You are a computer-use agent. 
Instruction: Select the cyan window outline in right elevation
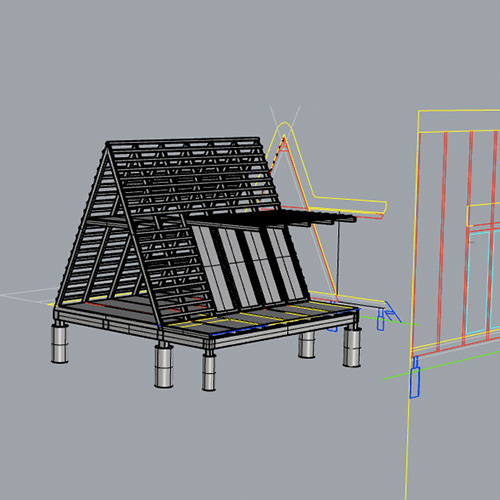[477, 283]
